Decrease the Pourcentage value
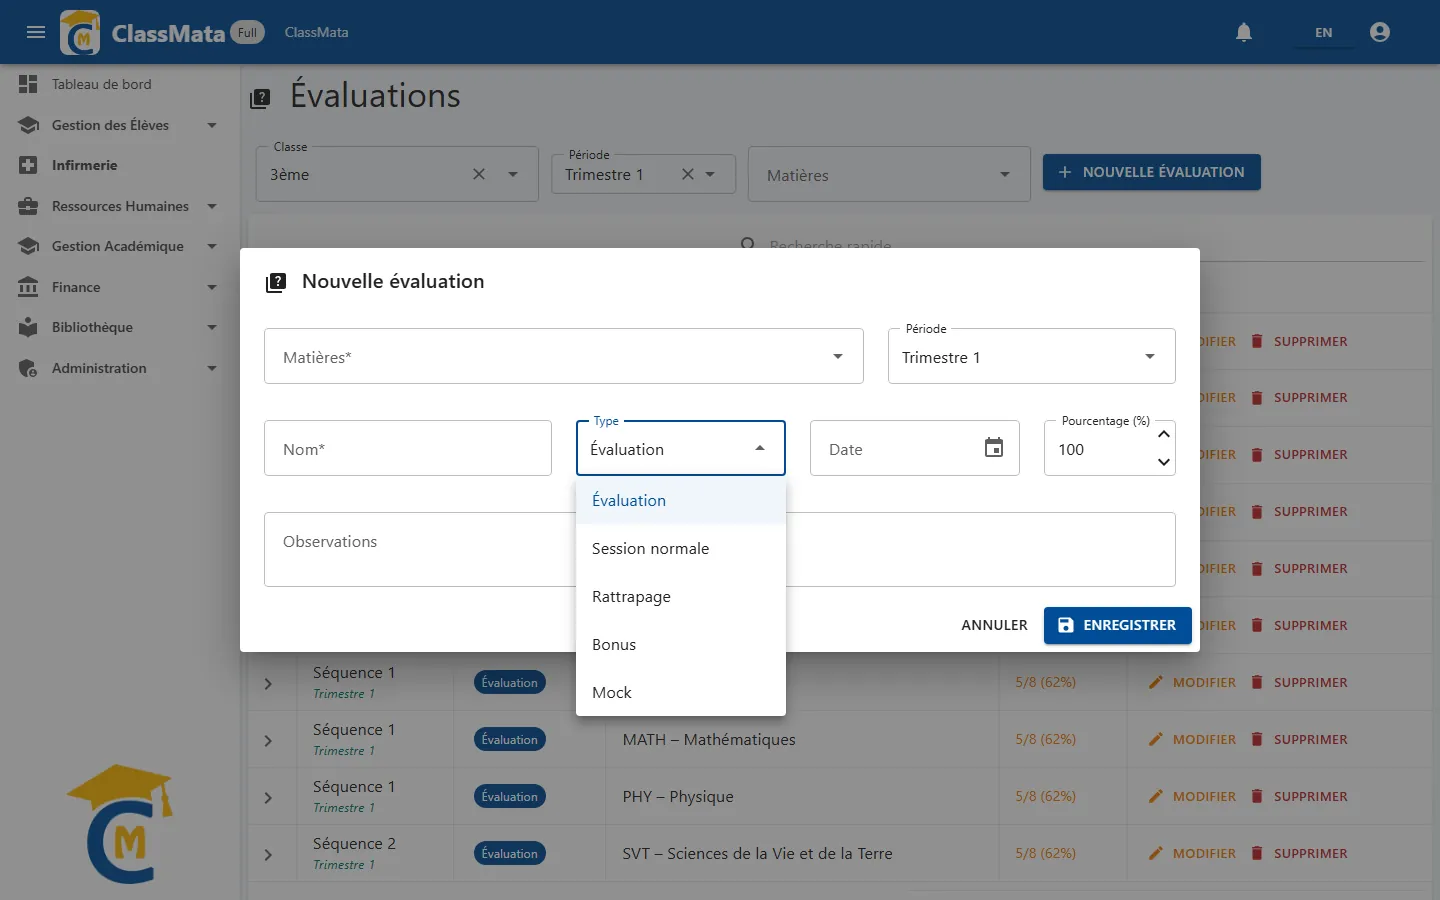 (1163, 462)
